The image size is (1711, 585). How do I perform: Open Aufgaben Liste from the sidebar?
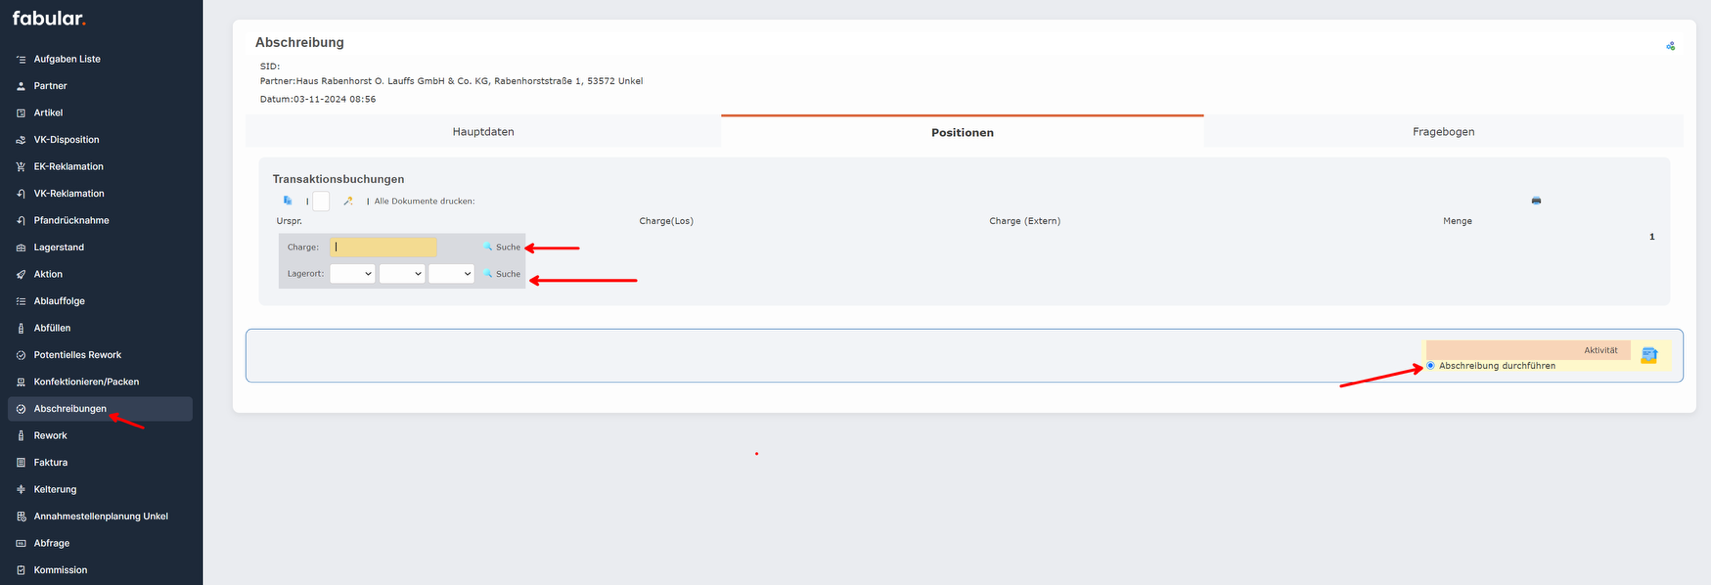[x=67, y=59]
